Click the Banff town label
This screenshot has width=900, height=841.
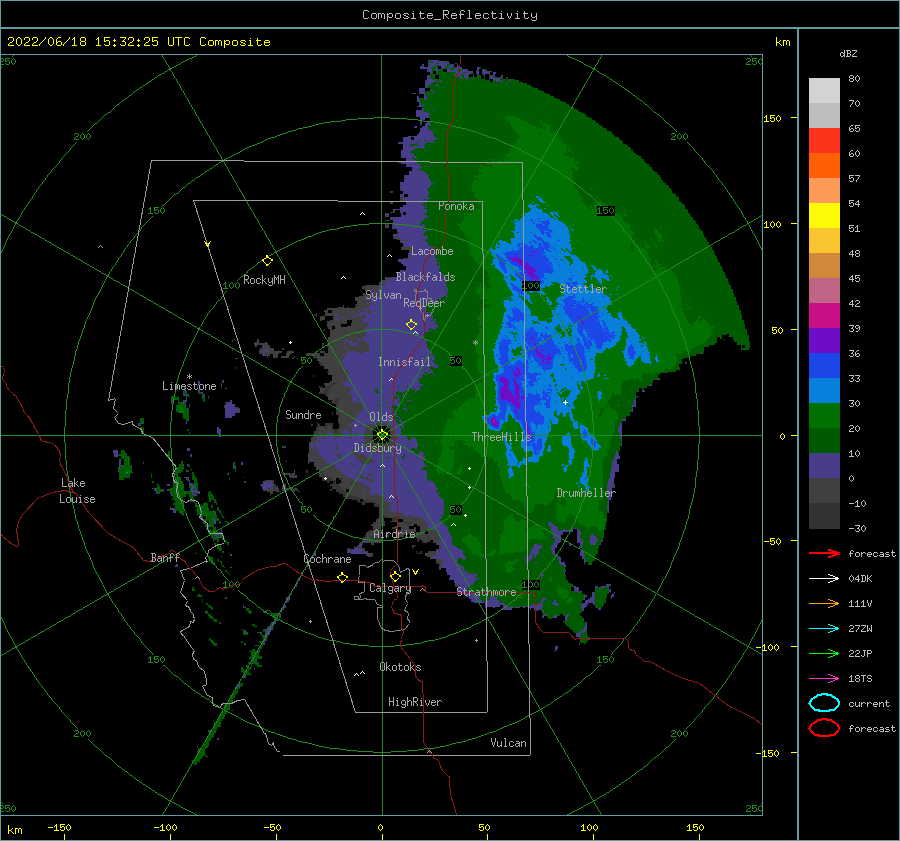(x=165, y=557)
